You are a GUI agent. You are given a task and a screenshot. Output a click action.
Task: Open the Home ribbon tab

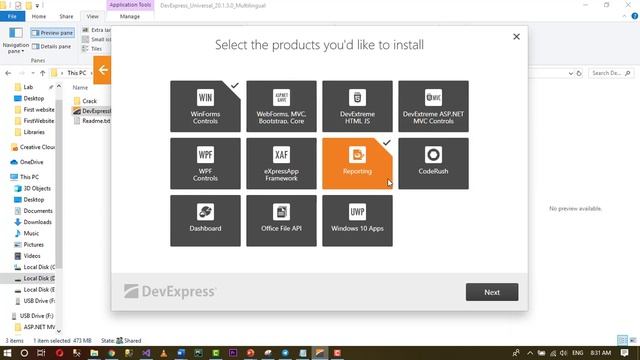(x=39, y=16)
